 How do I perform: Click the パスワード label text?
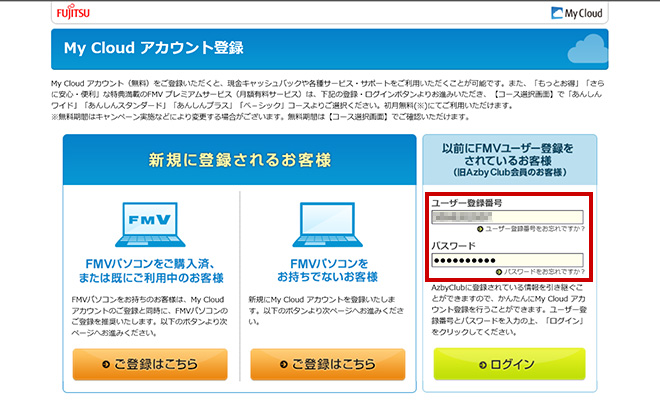coord(453,246)
